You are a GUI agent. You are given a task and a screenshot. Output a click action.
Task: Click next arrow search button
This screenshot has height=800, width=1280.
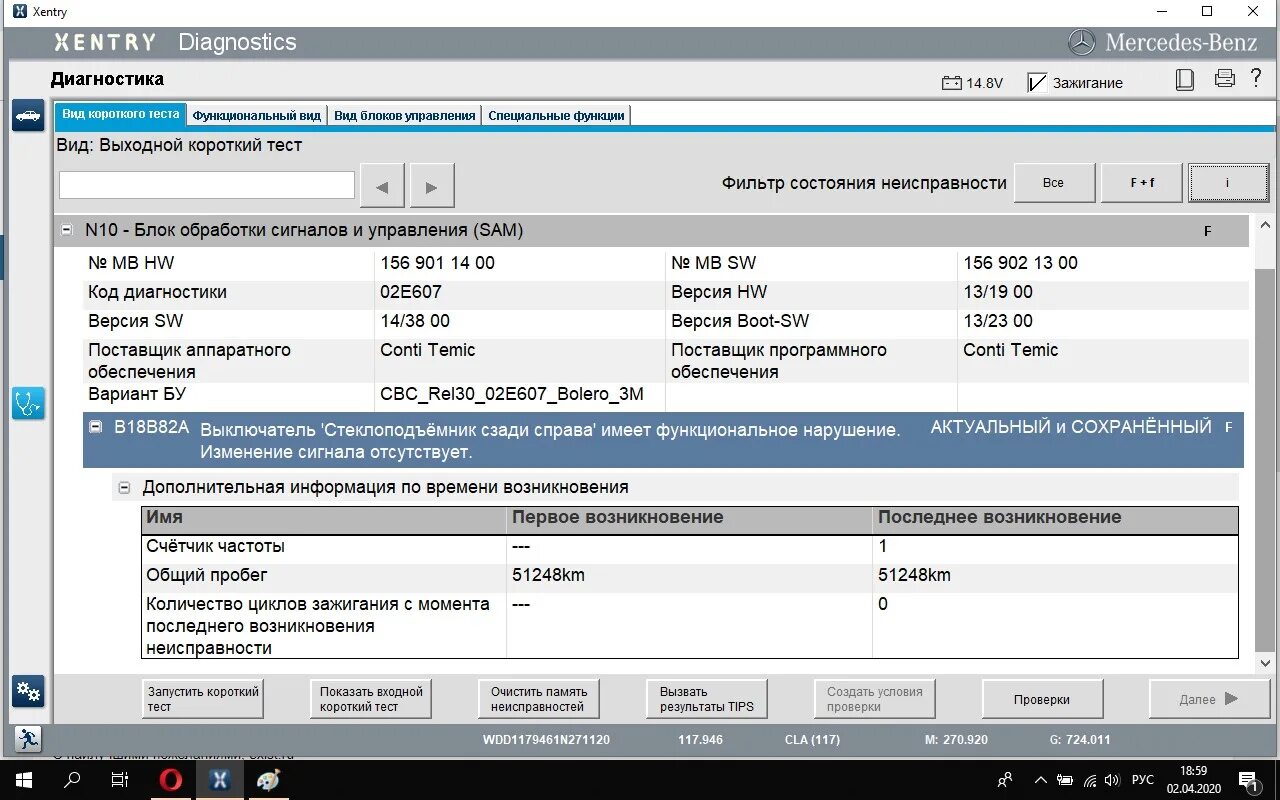click(x=432, y=186)
